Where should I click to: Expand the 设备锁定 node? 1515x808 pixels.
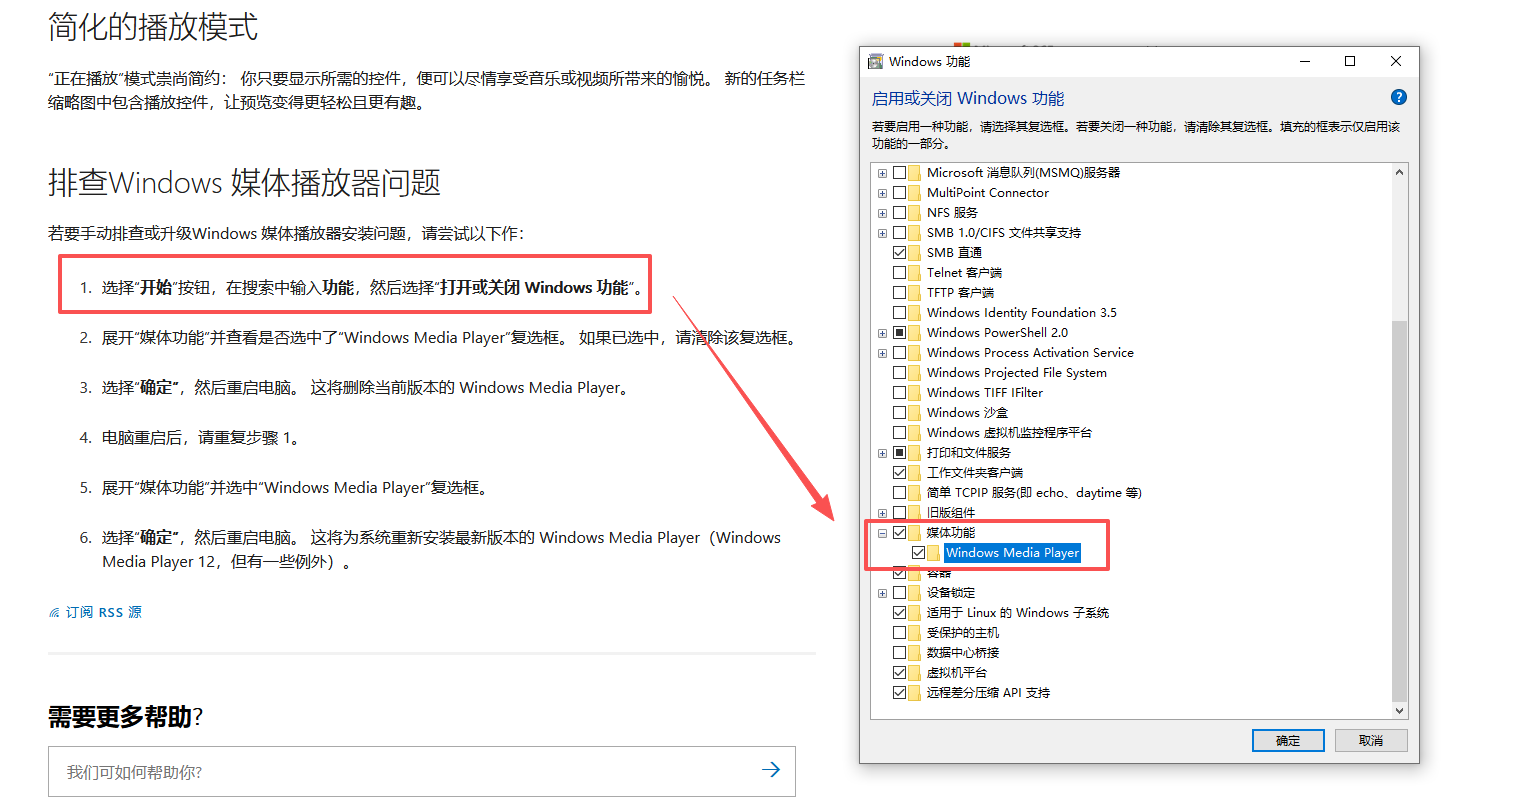882,593
